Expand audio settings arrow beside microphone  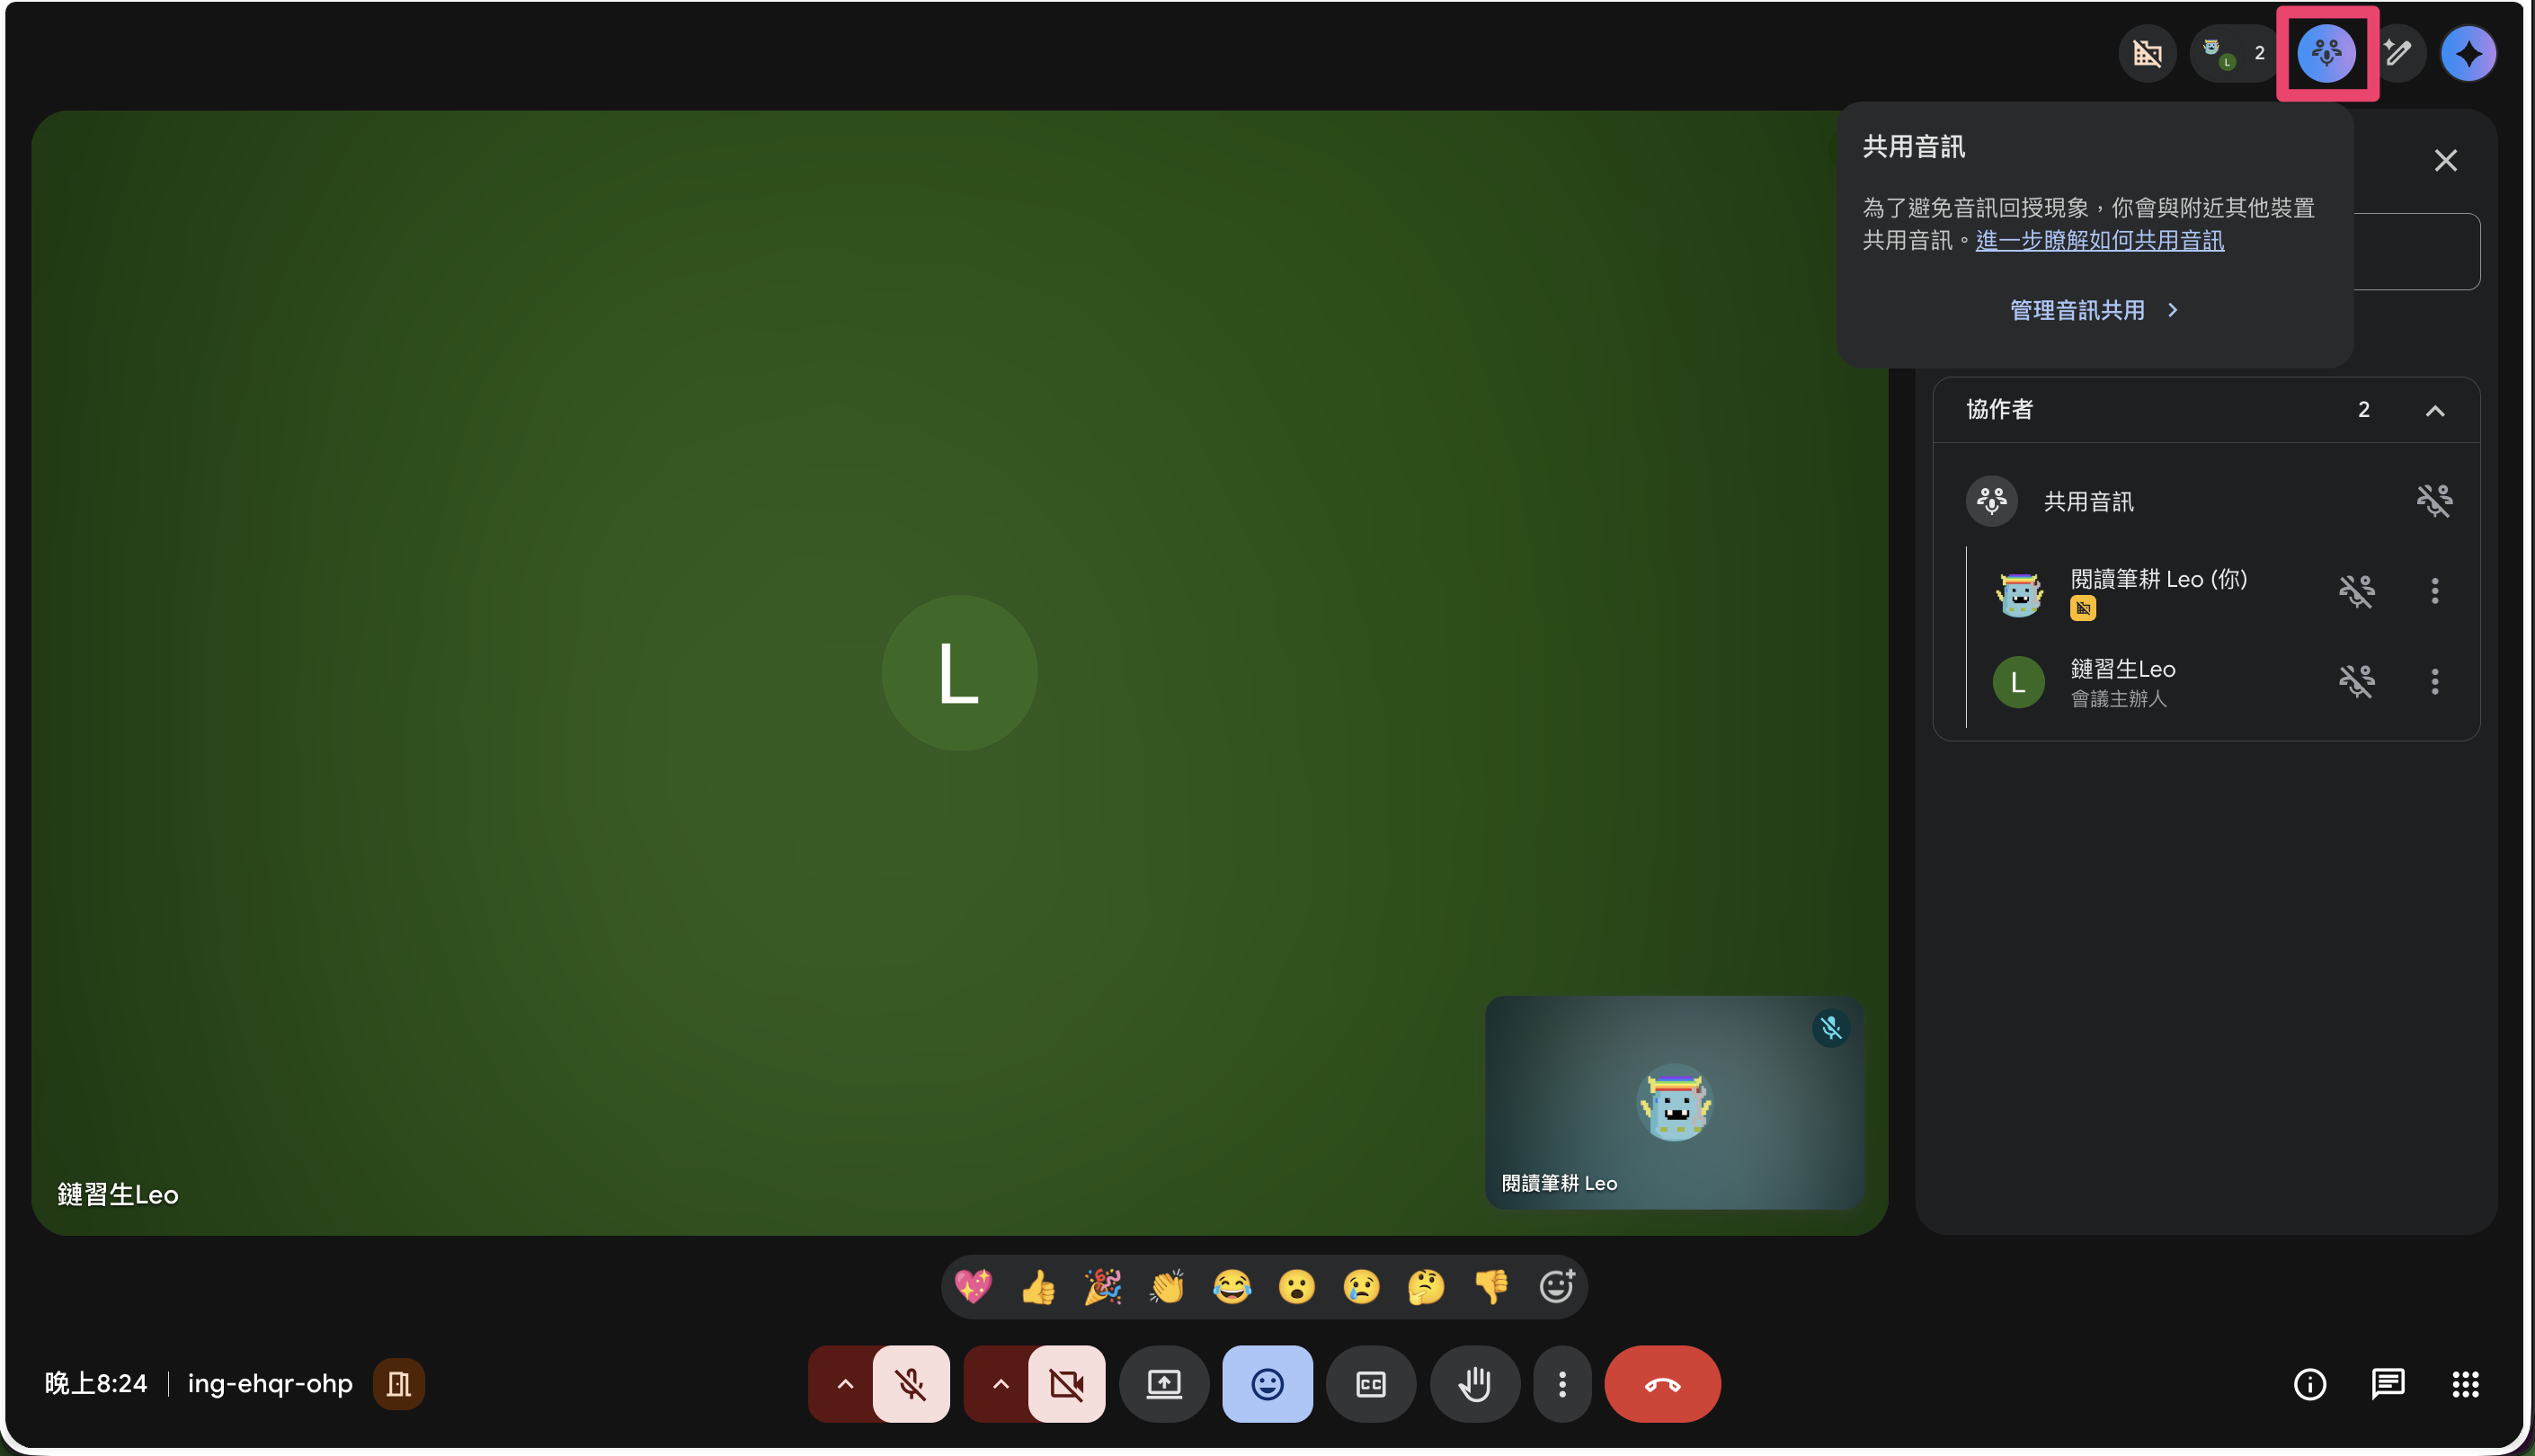click(845, 1384)
